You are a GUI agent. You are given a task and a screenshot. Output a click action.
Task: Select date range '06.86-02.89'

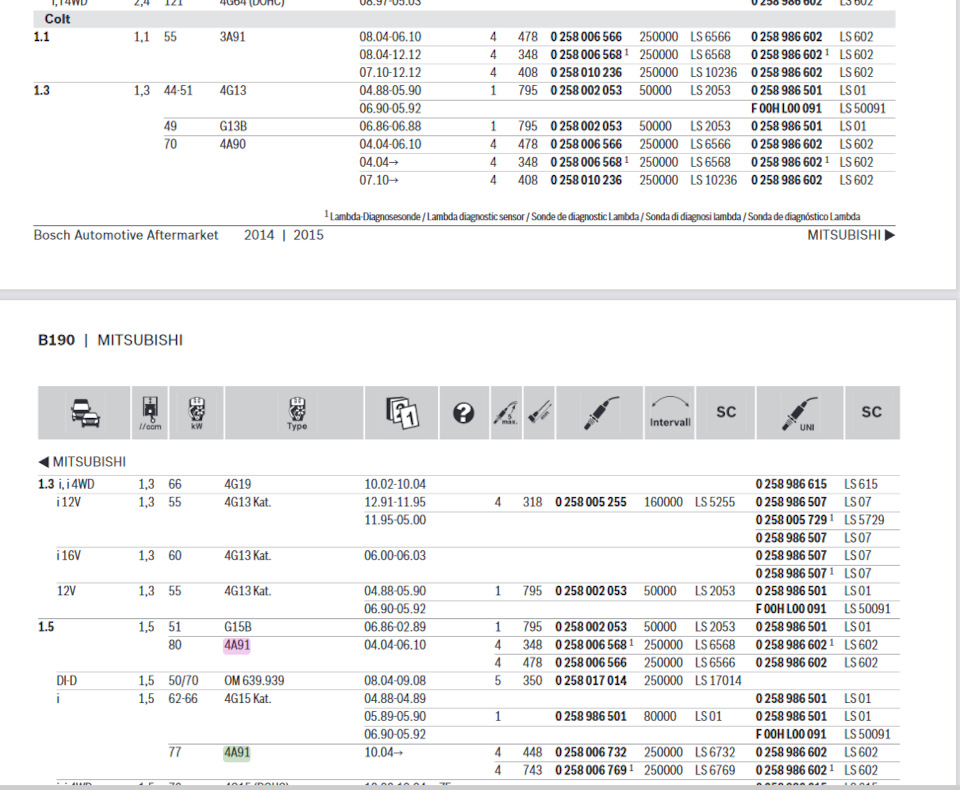[x=395, y=627]
